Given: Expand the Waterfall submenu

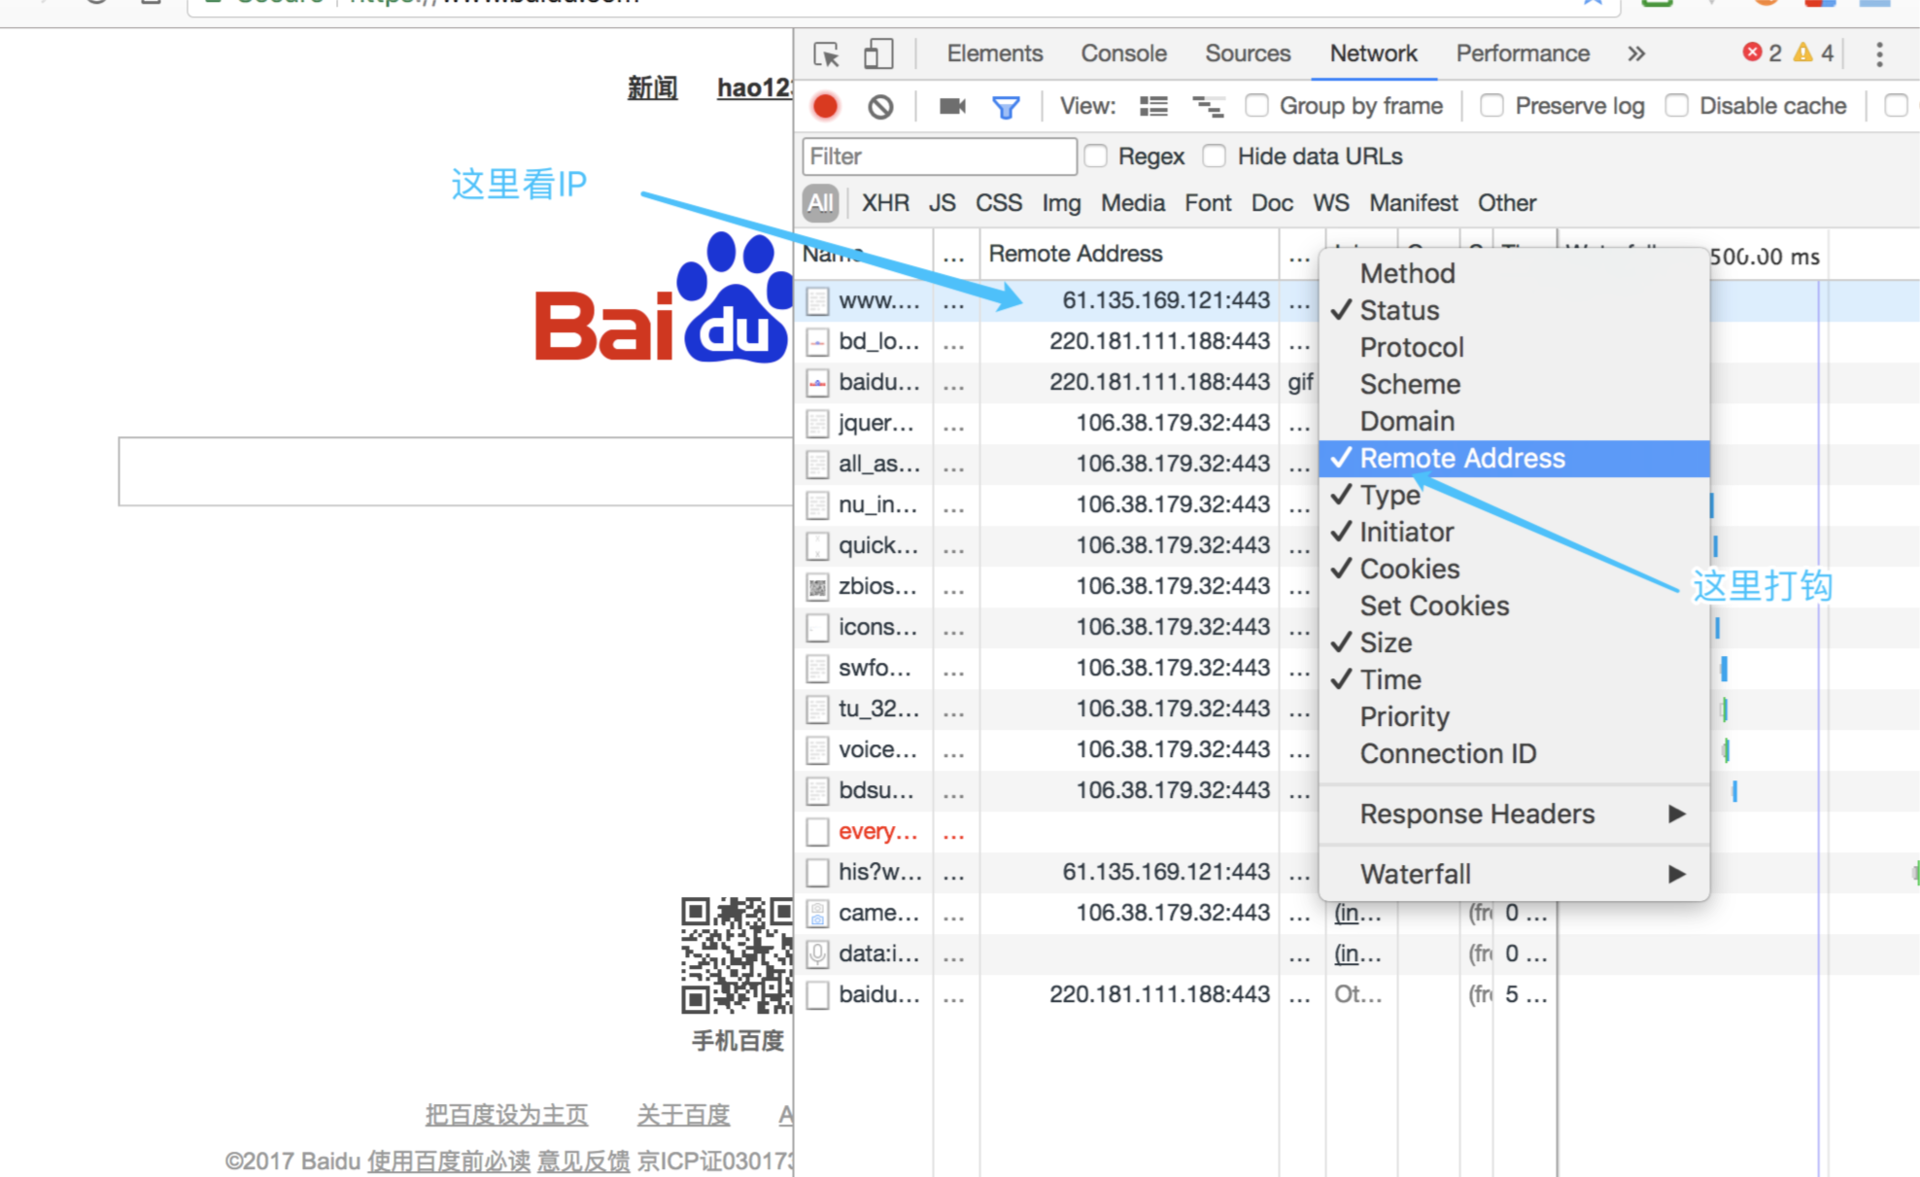Looking at the screenshot, I should (1514, 874).
